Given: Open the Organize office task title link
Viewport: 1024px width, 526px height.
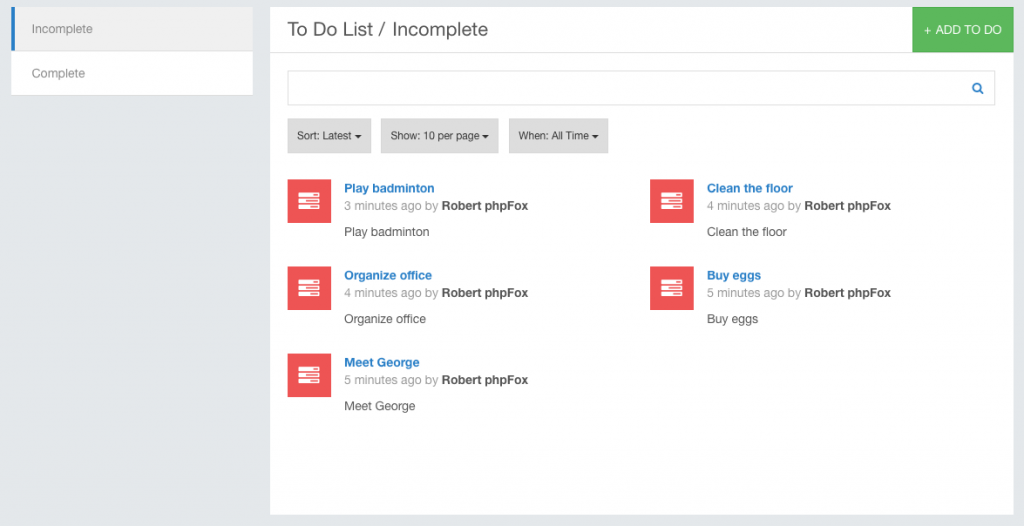Looking at the screenshot, I should (x=388, y=275).
